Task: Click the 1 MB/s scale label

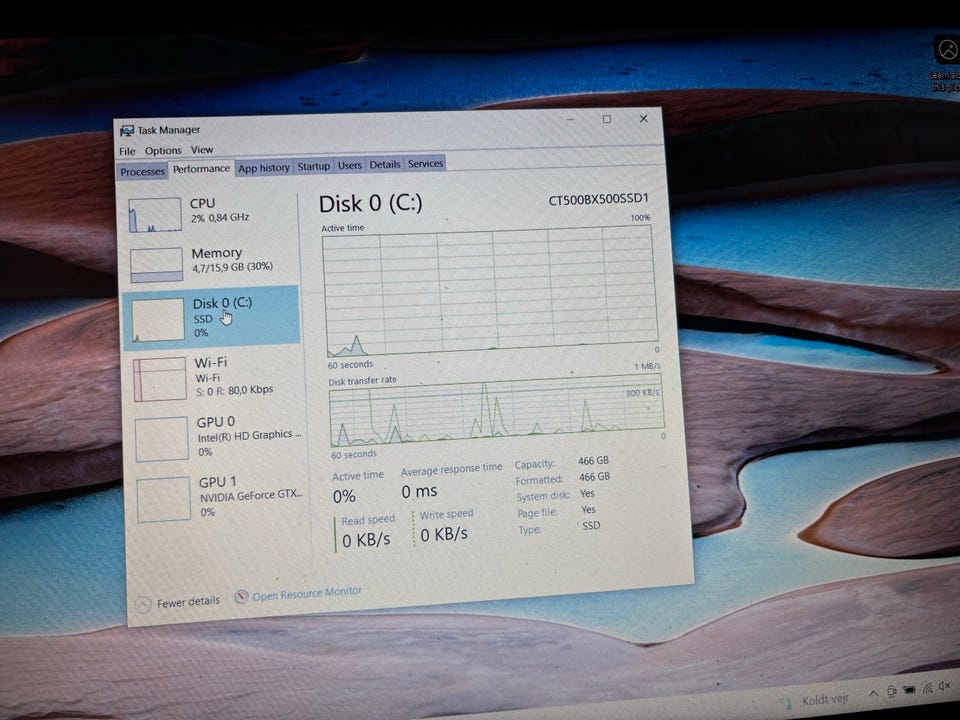Action: (x=647, y=366)
